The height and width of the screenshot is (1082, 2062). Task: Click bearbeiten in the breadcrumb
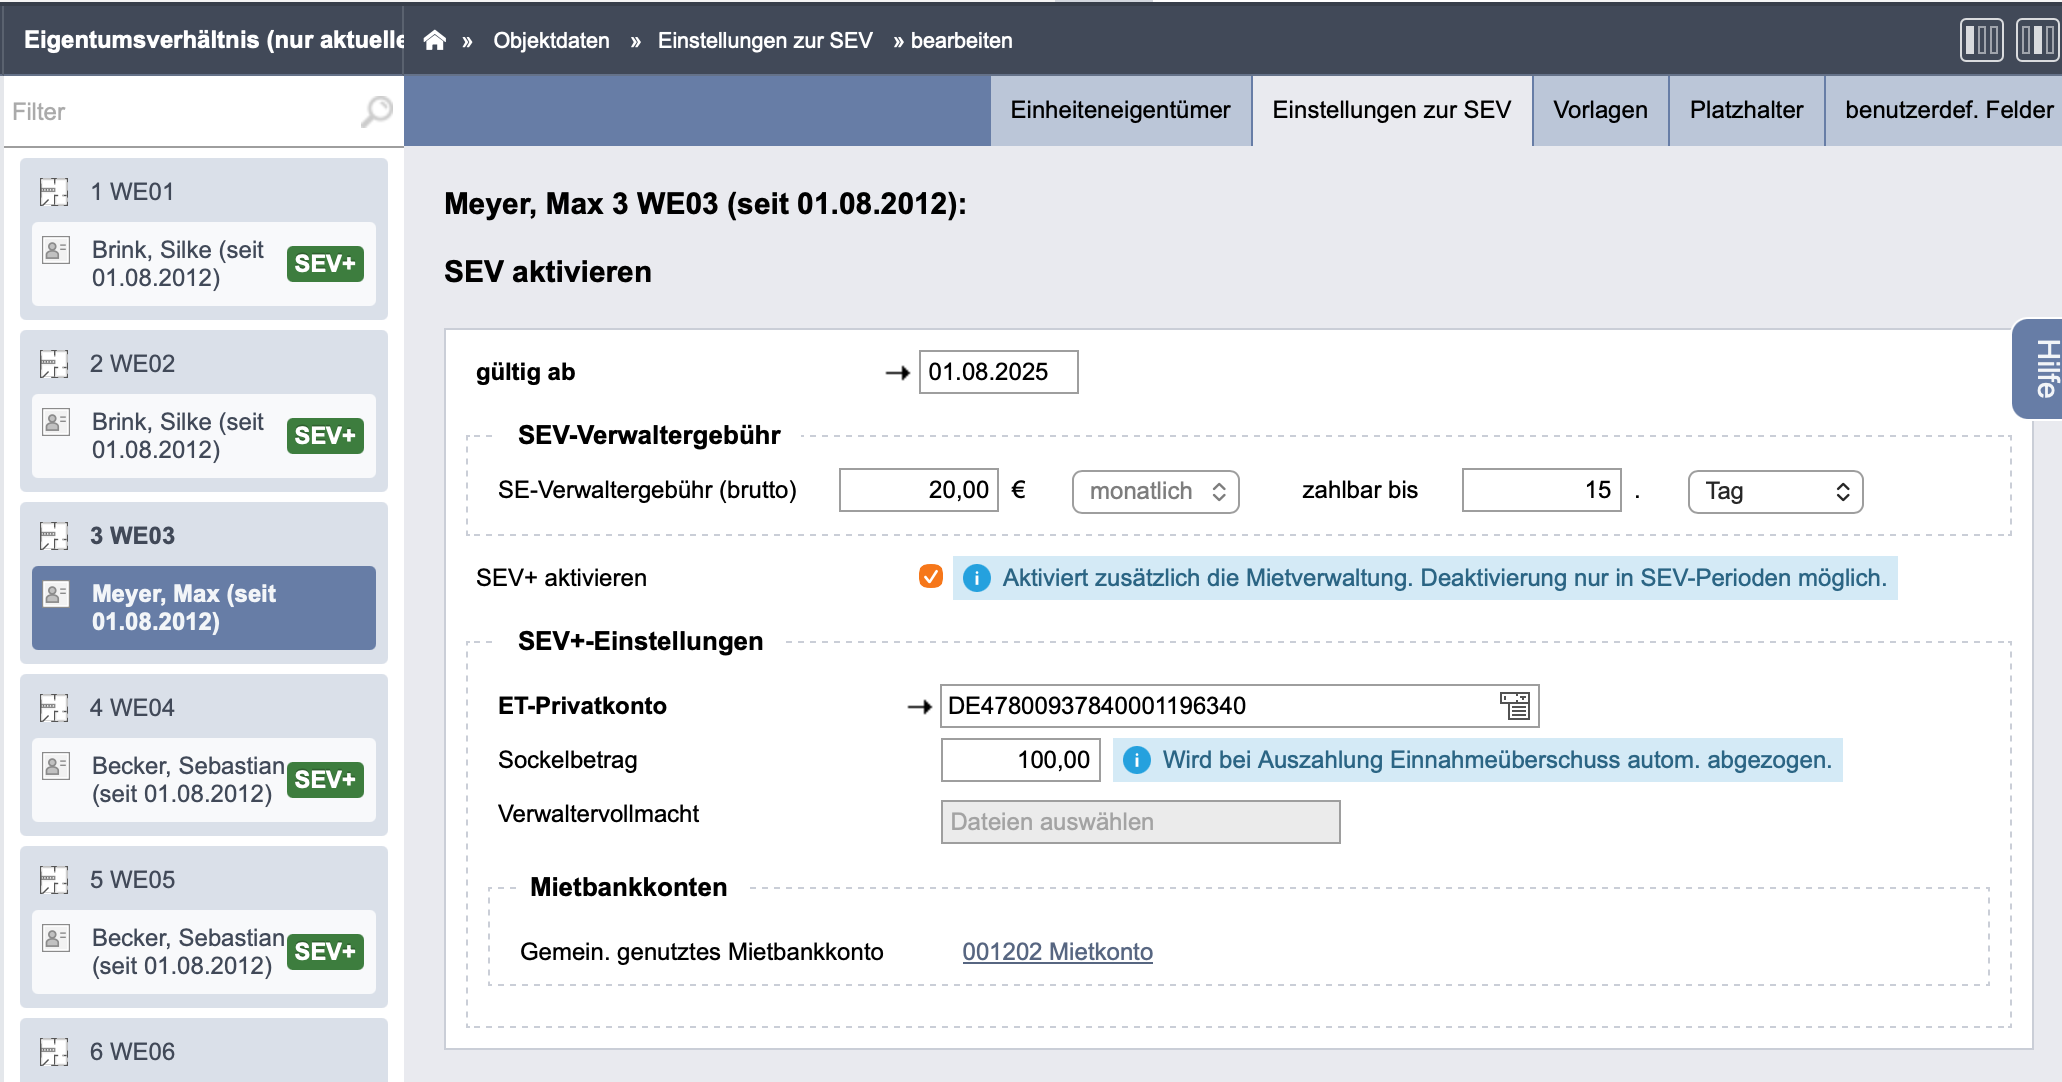961,40
